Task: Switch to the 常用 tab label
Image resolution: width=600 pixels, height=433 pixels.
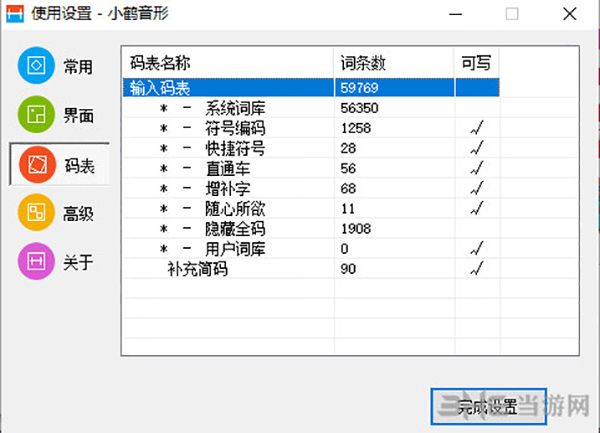Action: (78, 67)
